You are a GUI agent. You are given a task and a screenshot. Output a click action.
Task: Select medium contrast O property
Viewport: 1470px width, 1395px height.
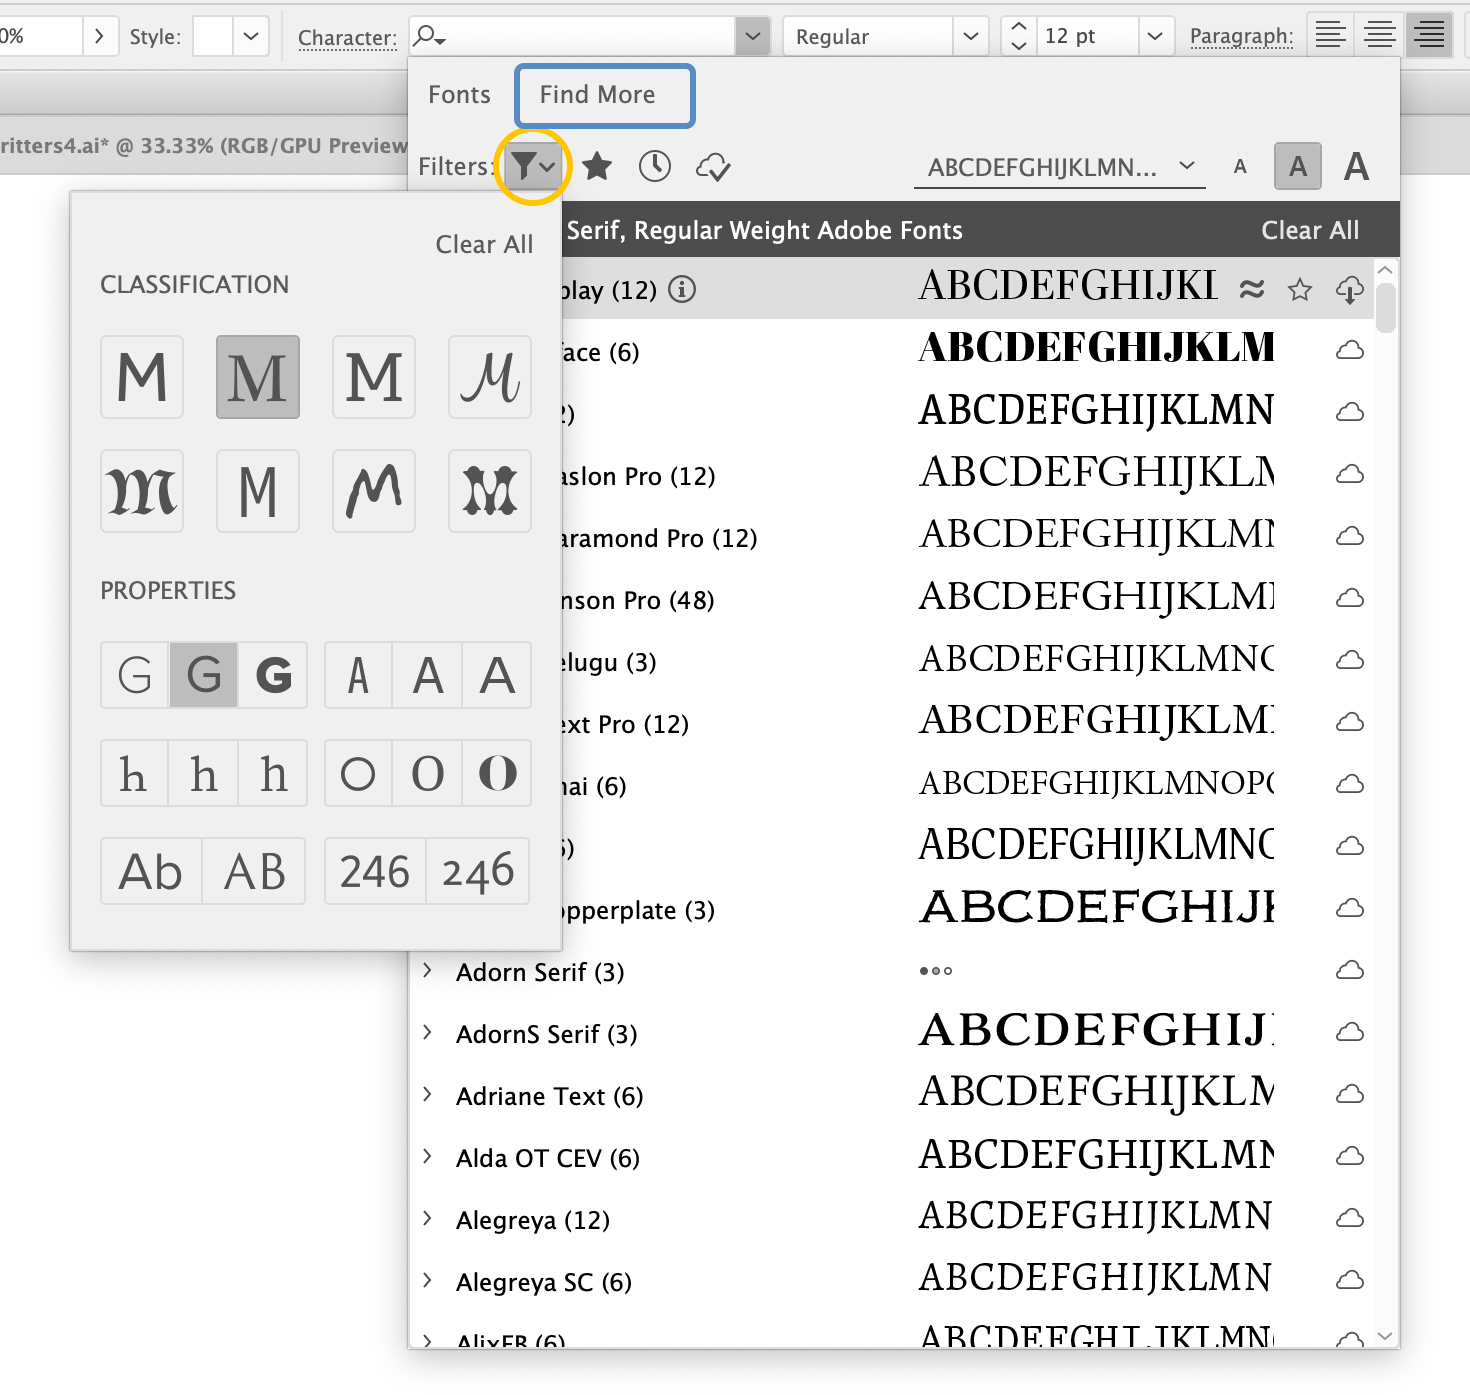tap(428, 773)
